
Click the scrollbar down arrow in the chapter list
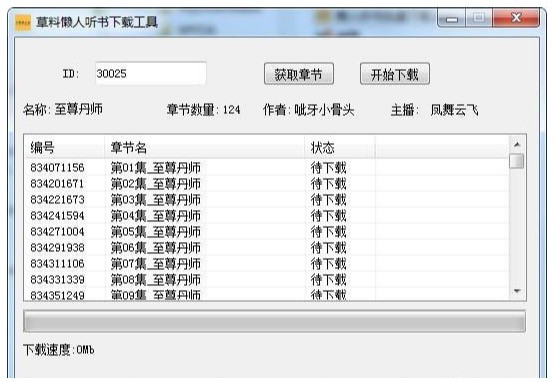pyautogui.click(x=517, y=291)
